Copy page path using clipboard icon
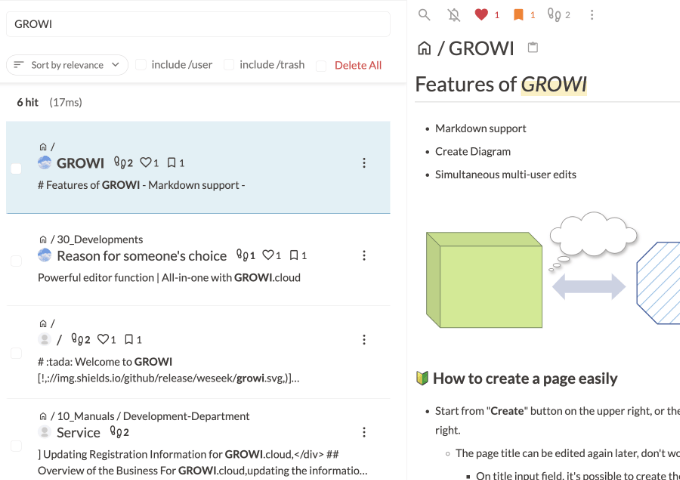680x480 pixels. (533, 48)
